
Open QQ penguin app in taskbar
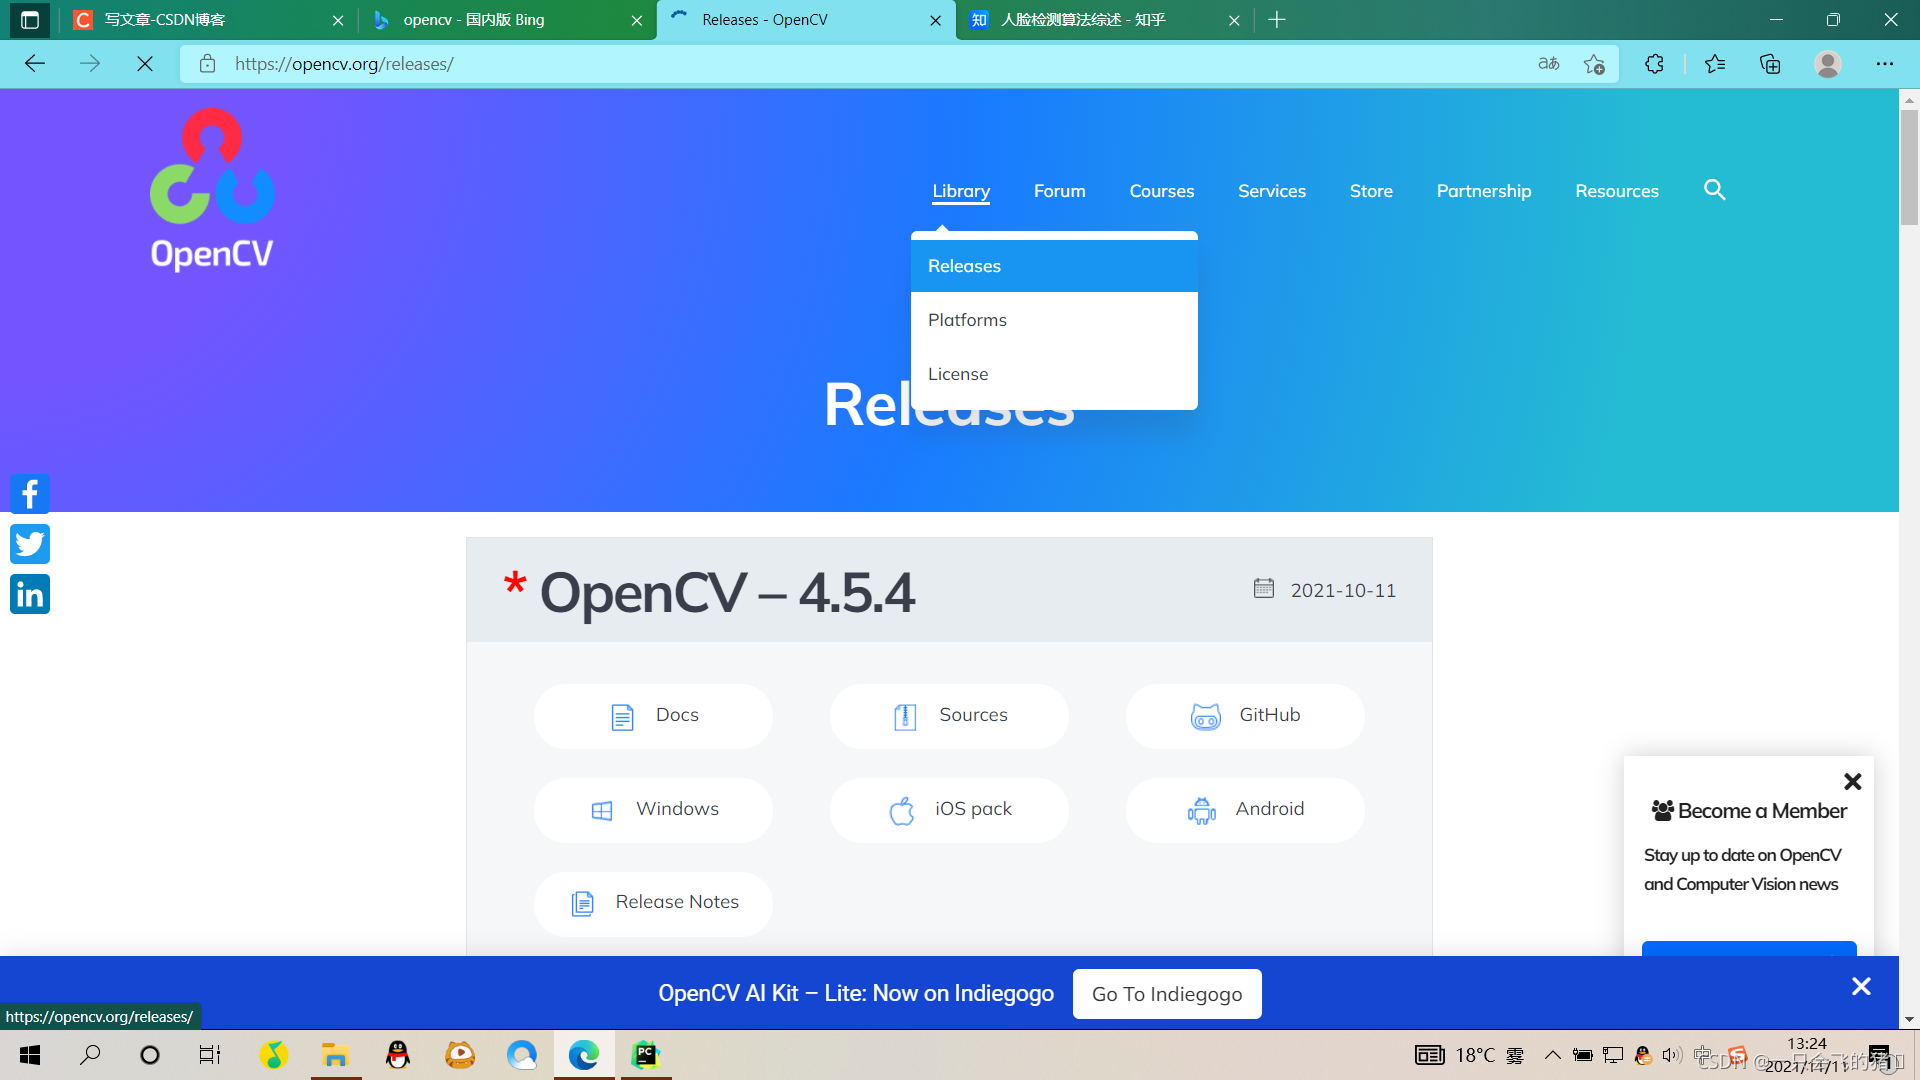point(398,1055)
